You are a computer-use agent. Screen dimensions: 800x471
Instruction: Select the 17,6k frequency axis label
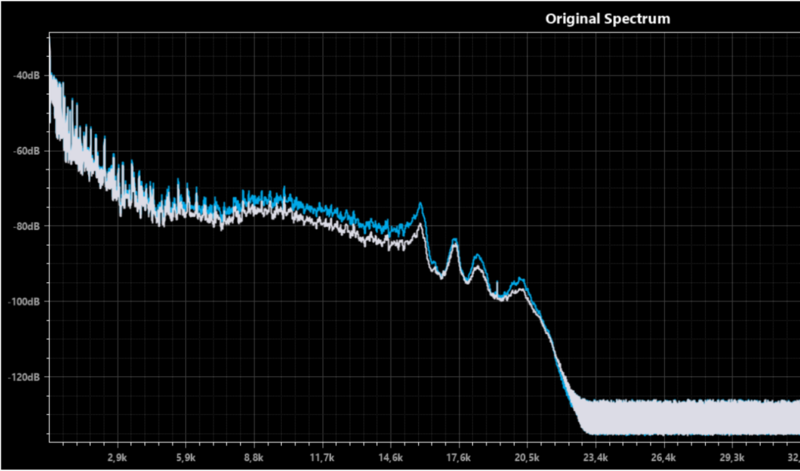(x=459, y=457)
